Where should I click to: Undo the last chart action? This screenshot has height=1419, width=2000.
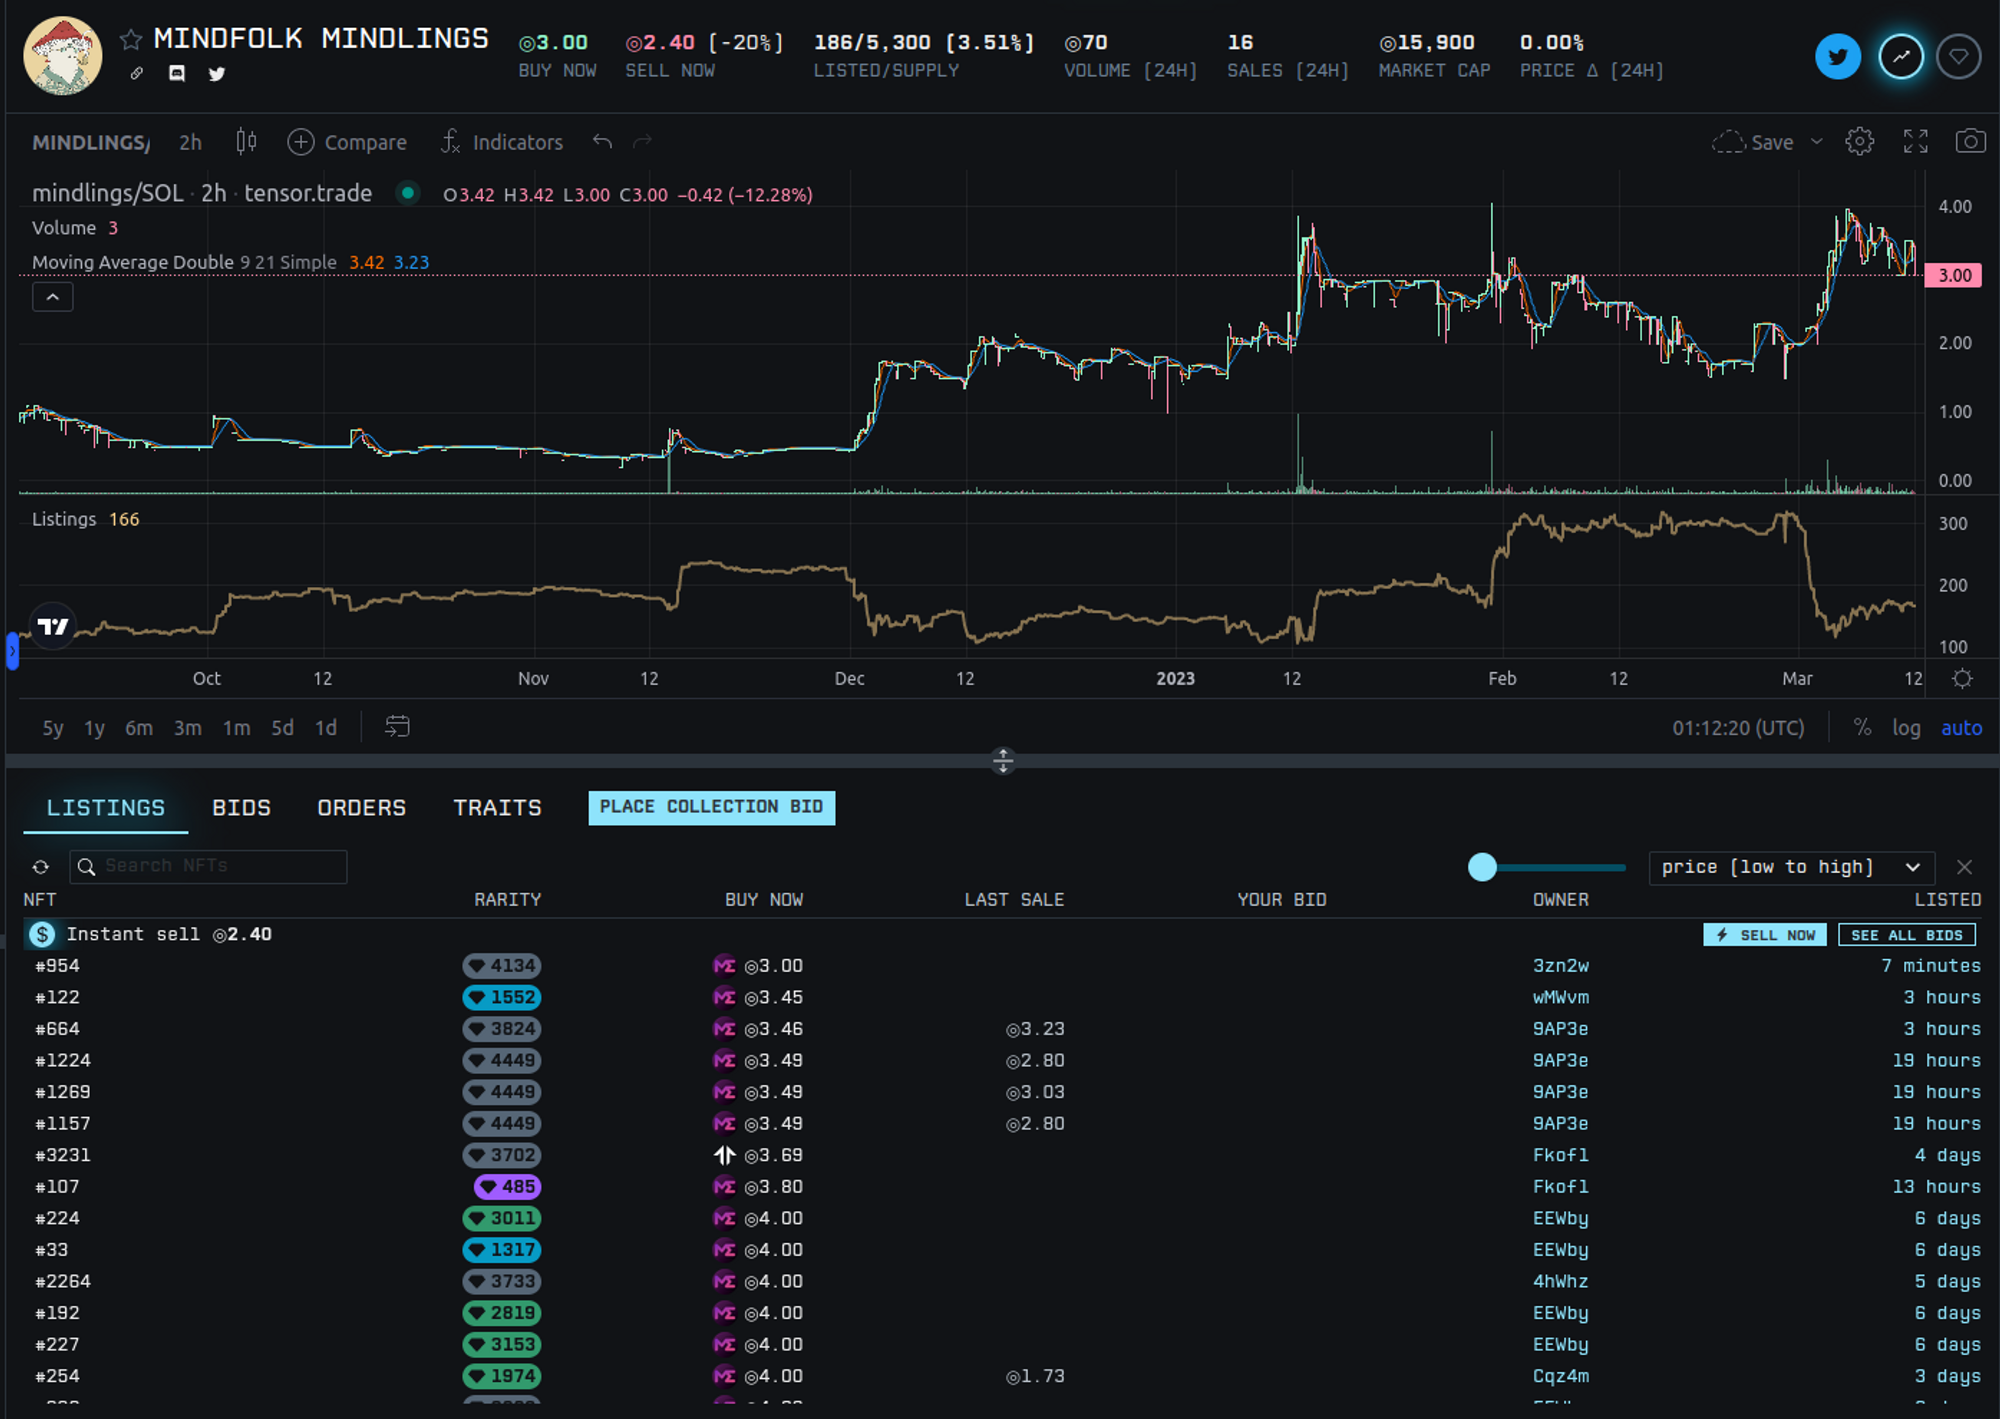[602, 141]
